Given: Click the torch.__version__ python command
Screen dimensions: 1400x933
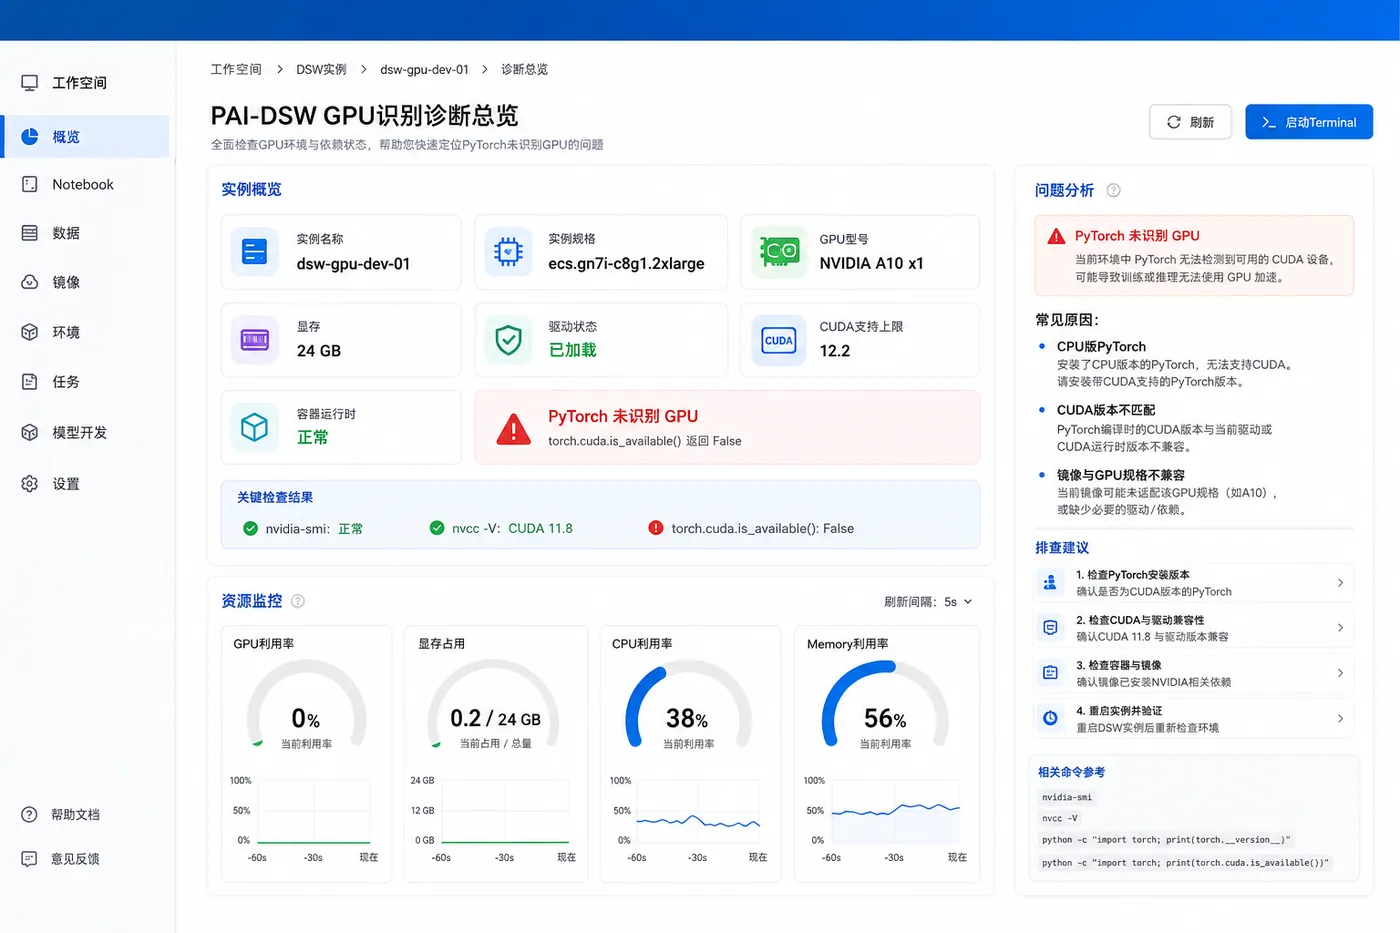Looking at the screenshot, I should (x=1166, y=840).
